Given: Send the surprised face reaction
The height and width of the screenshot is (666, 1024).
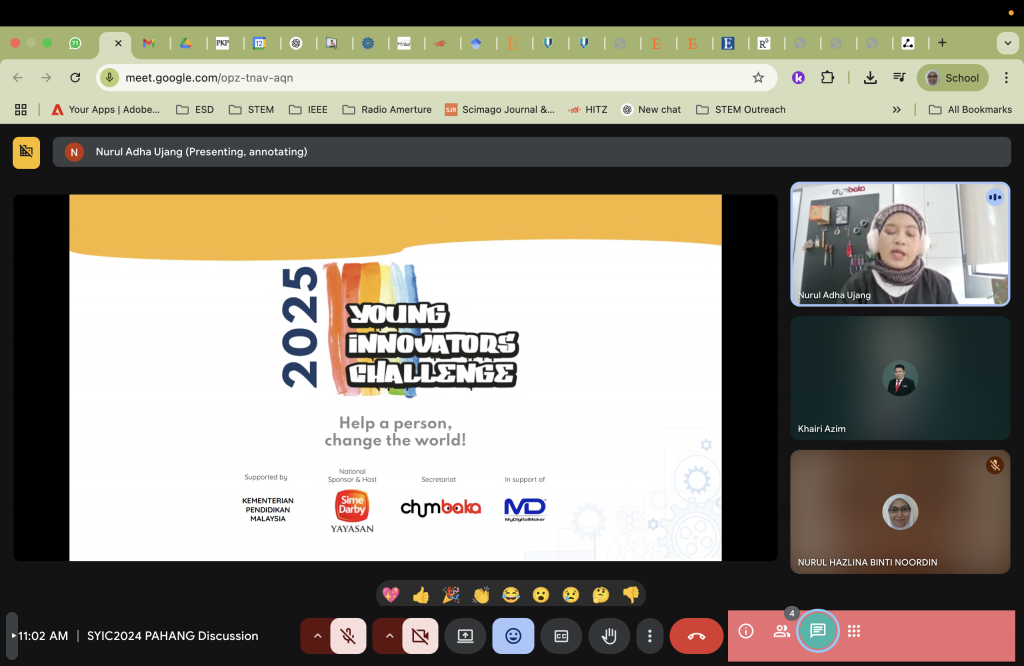Looking at the screenshot, I should pyautogui.click(x=541, y=594).
